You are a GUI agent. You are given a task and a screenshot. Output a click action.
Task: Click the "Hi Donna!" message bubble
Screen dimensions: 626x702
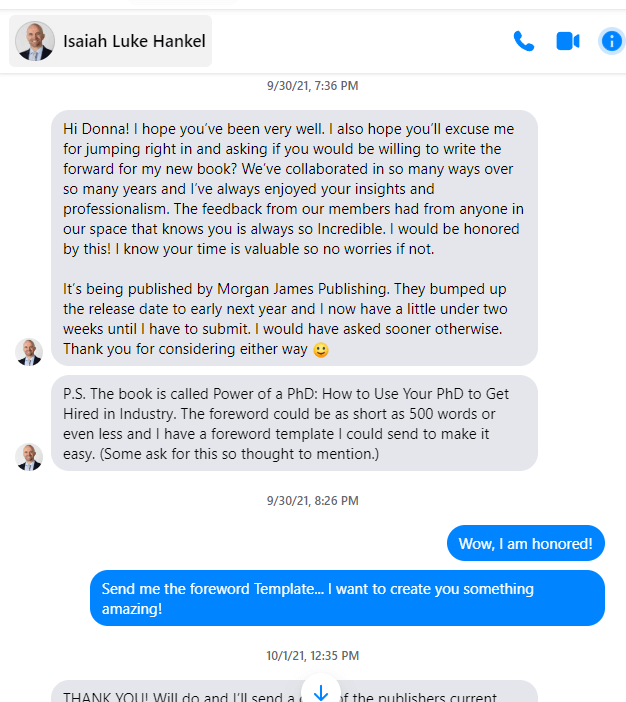click(x=294, y=188)
